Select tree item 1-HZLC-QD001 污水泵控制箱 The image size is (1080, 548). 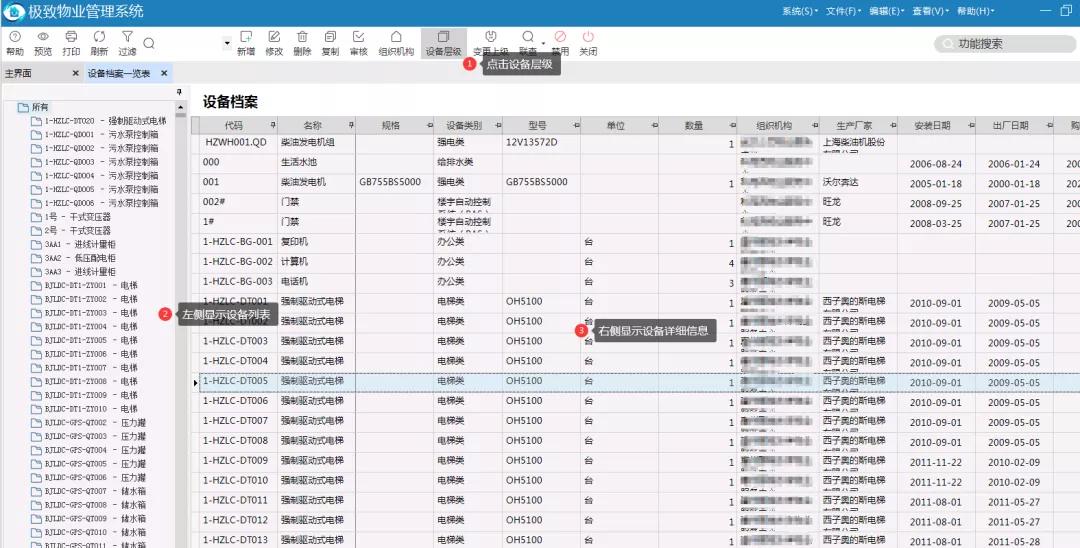[x=101, y=135]
